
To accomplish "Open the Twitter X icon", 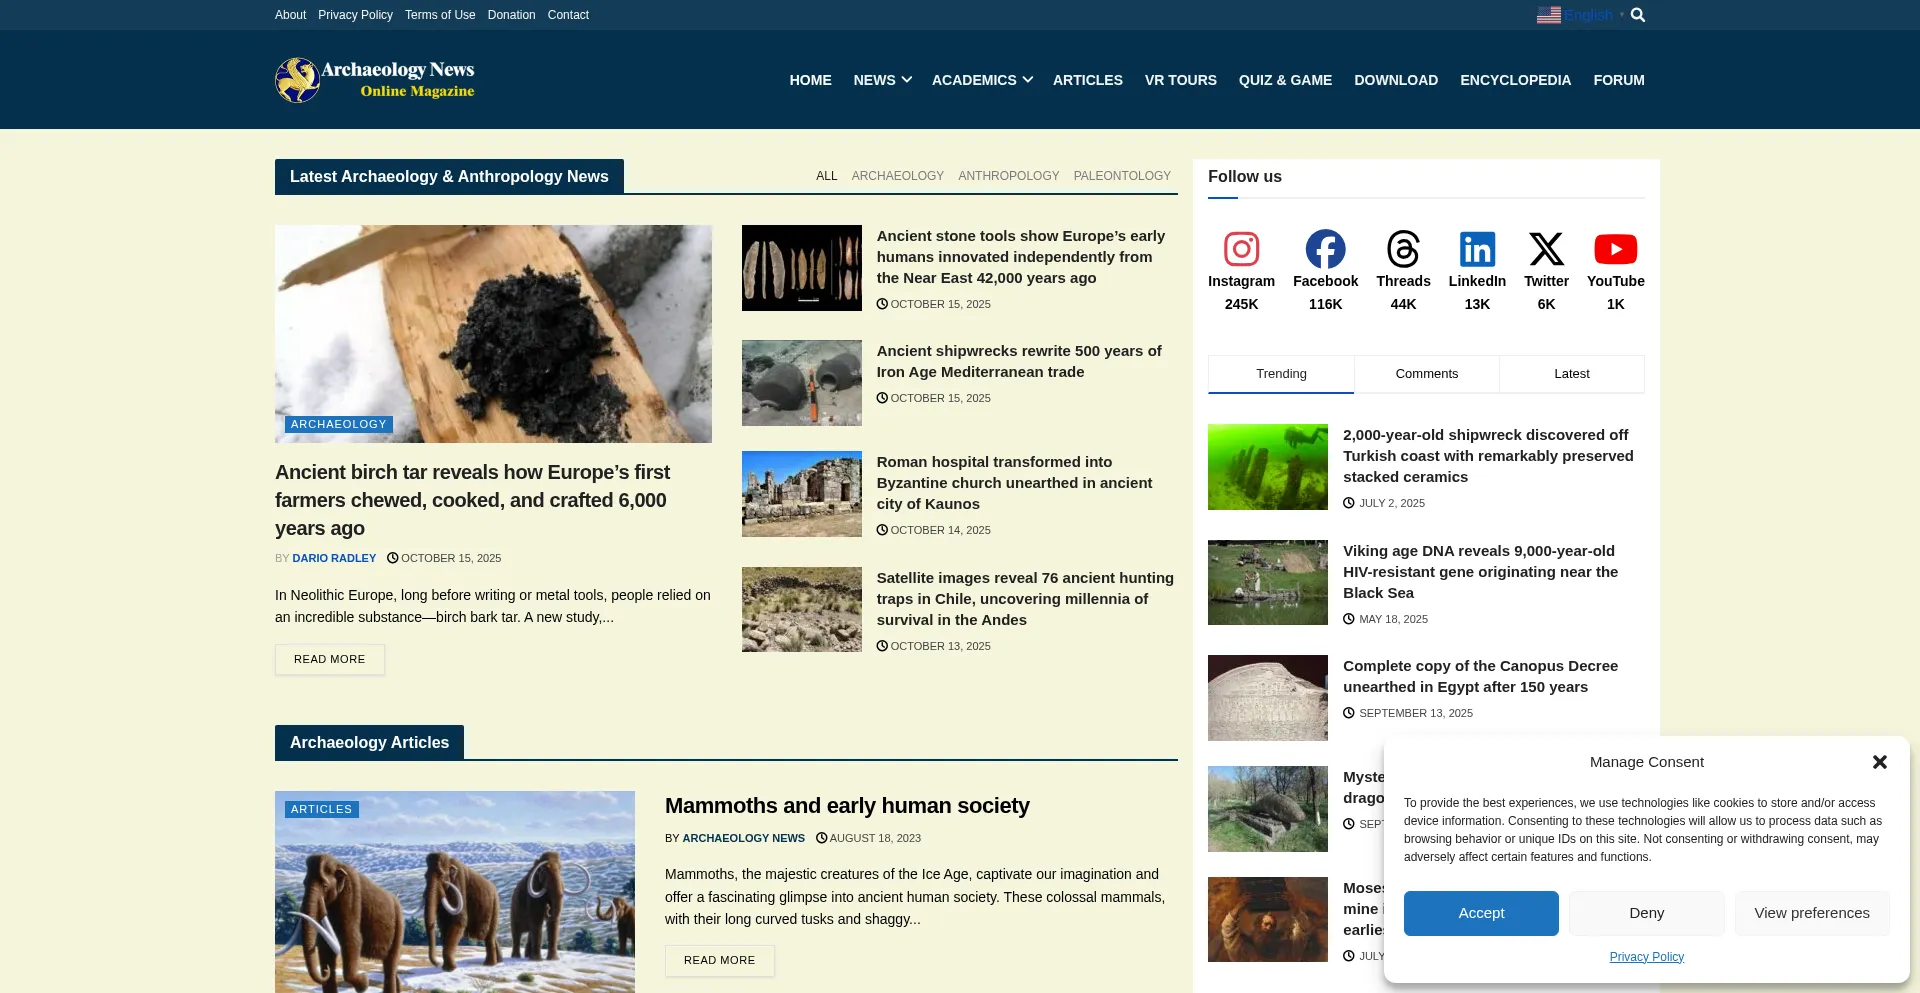I will tap(1546, 249).
